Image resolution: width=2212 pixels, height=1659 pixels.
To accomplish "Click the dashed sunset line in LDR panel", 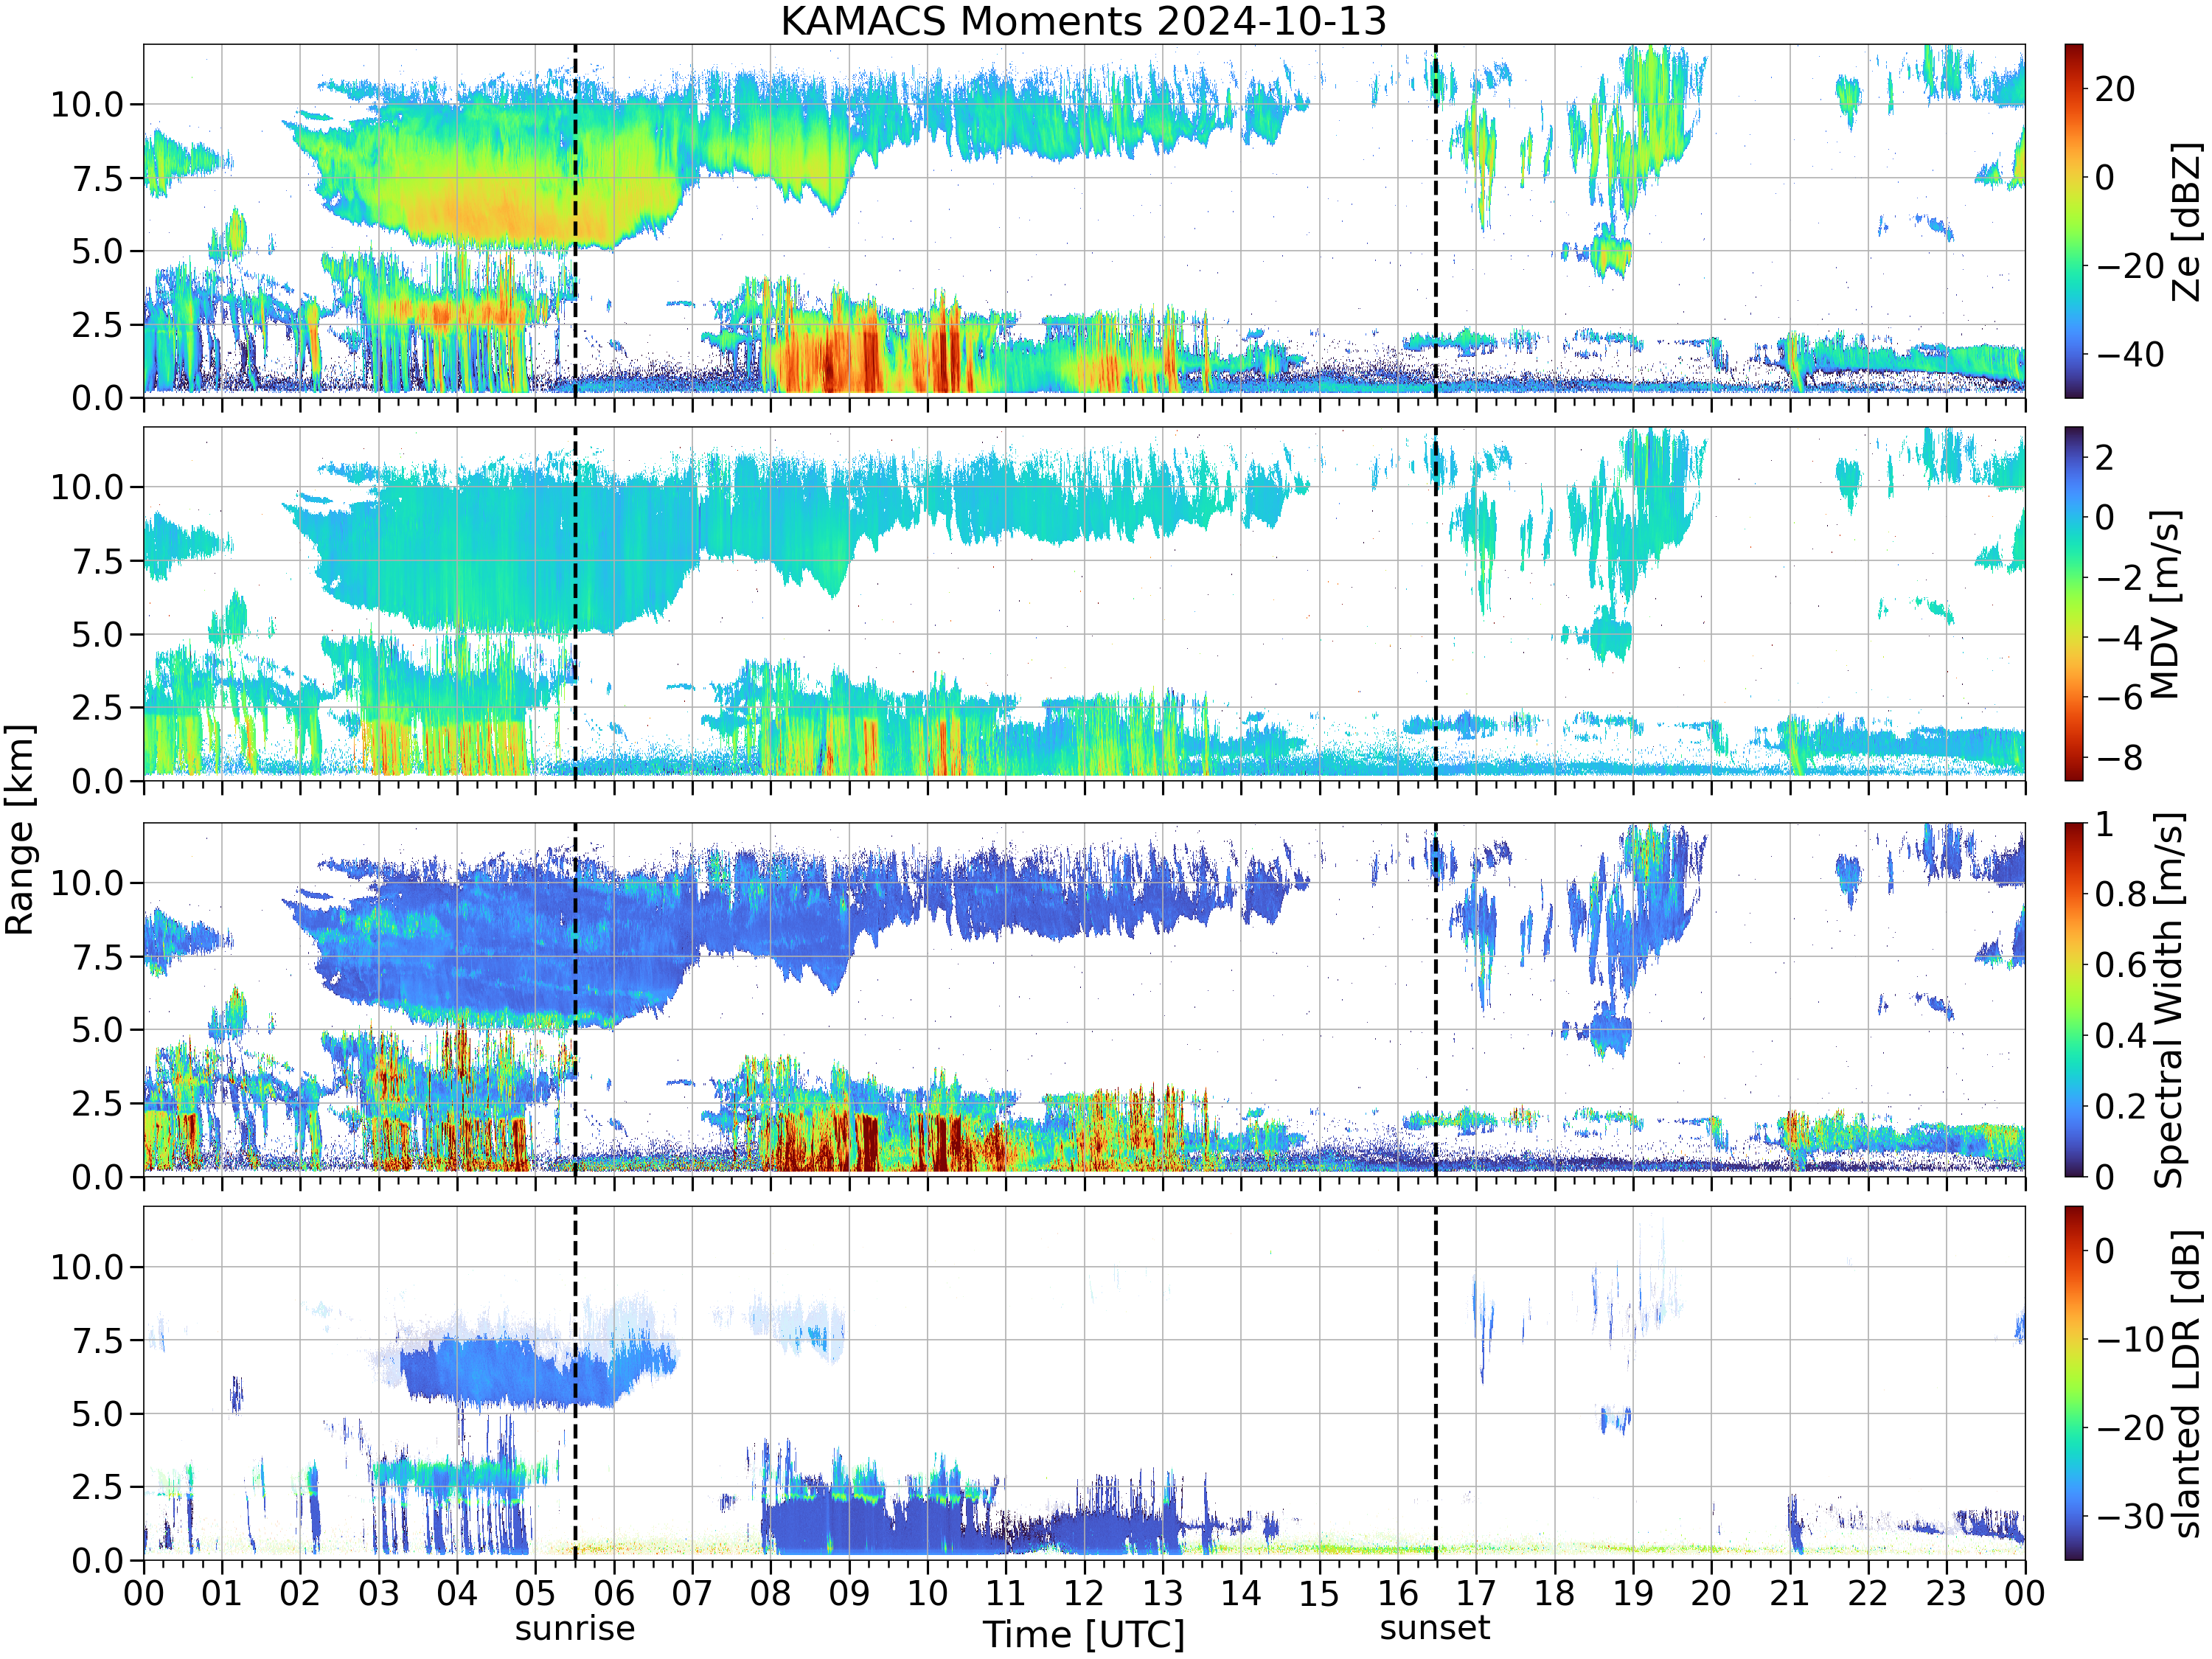I will click(1436, 1383).
